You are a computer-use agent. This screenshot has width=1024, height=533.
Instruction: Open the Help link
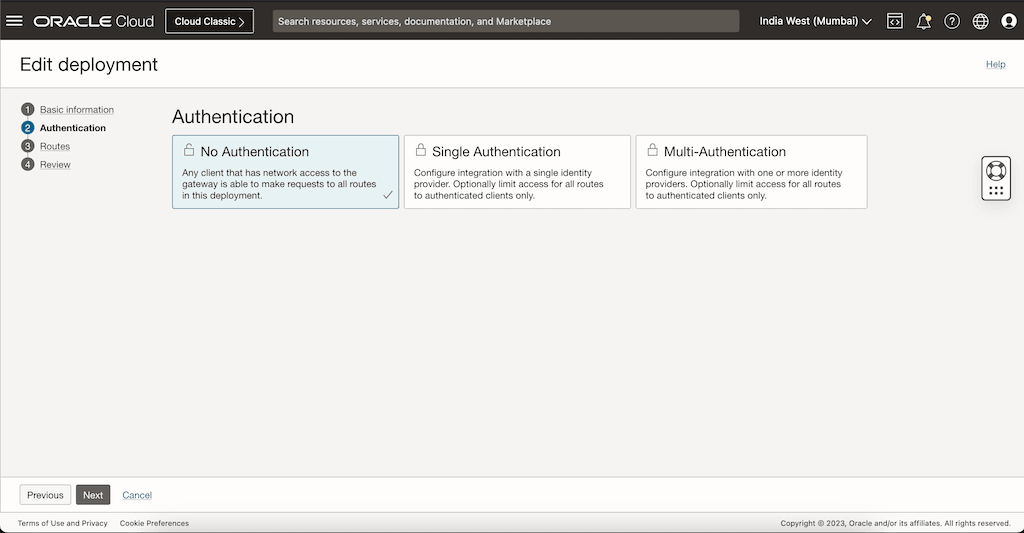coord(995,64)
